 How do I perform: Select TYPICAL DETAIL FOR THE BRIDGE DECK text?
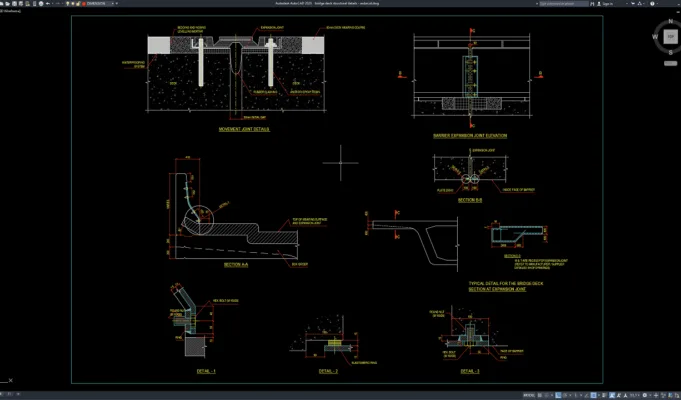(x=506, y=284)
